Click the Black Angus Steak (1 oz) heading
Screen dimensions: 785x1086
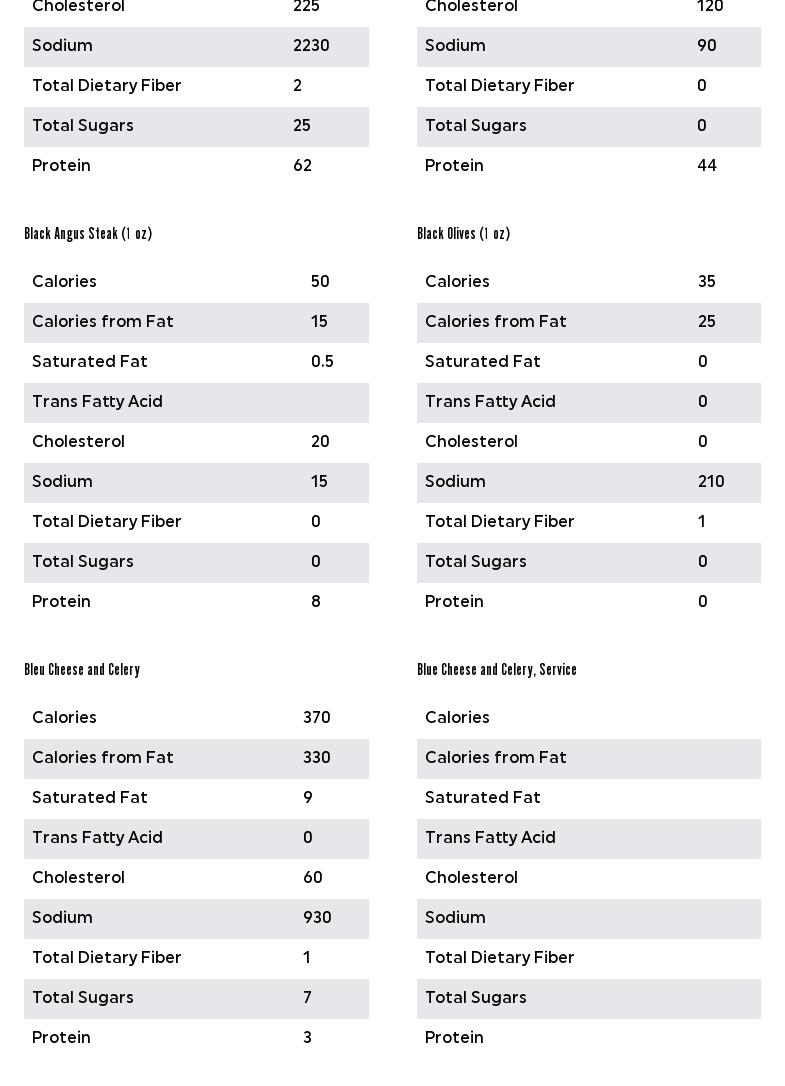[88, 234]
